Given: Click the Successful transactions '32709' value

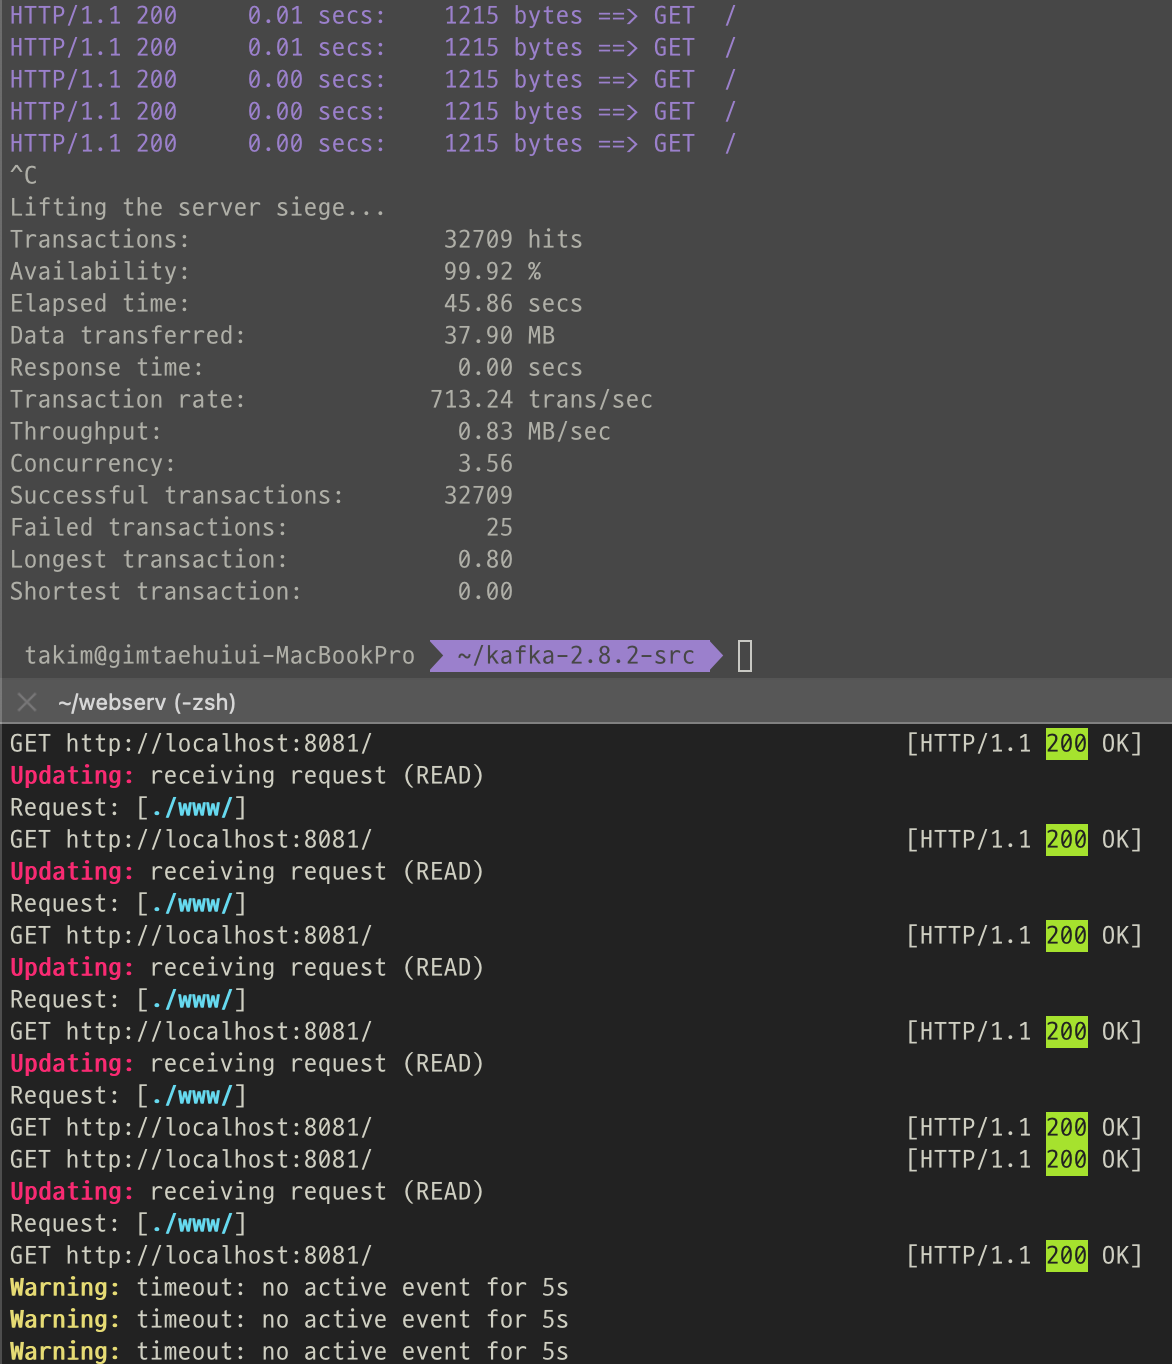Looking at the screenshot, I should [478, 496].
